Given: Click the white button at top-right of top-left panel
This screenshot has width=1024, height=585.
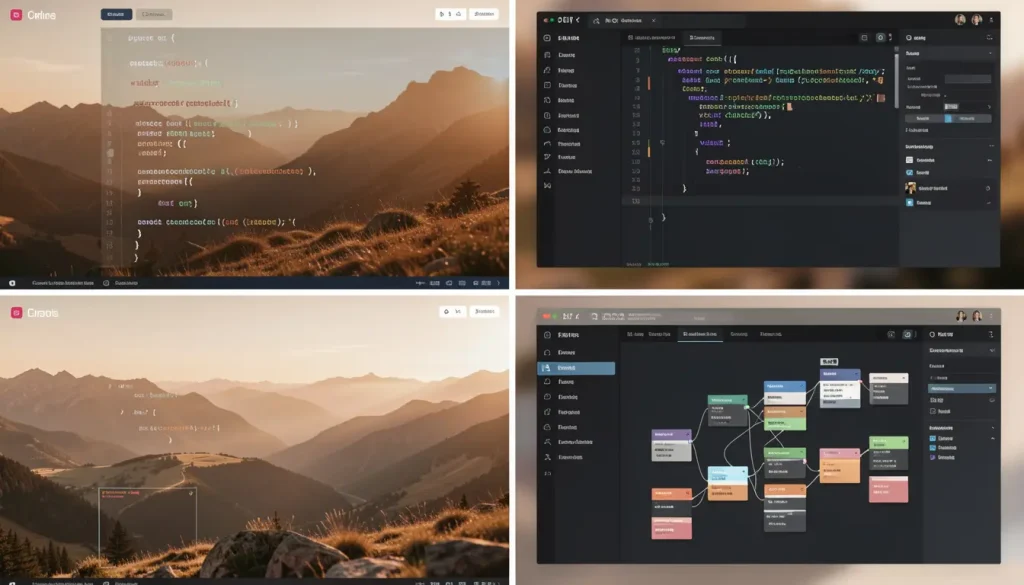Looking at the screenshot, I should click(484, 15).
